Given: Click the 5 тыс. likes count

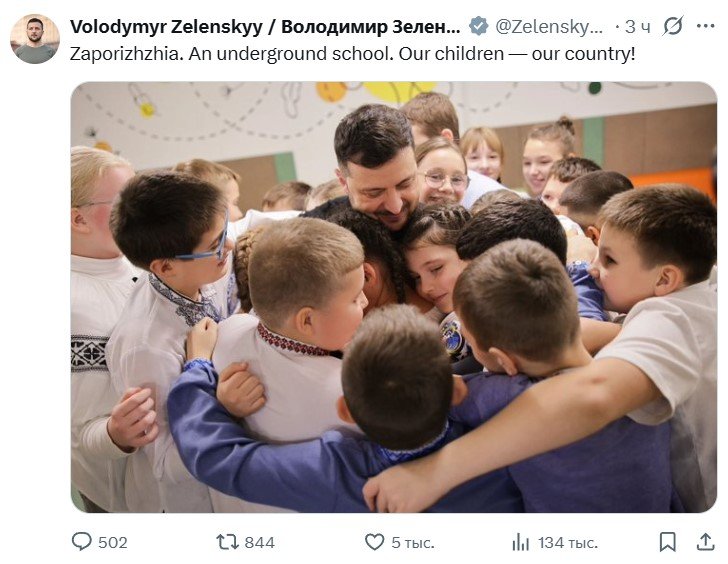Looking at the screenshot, I should [x=413, y=542].
